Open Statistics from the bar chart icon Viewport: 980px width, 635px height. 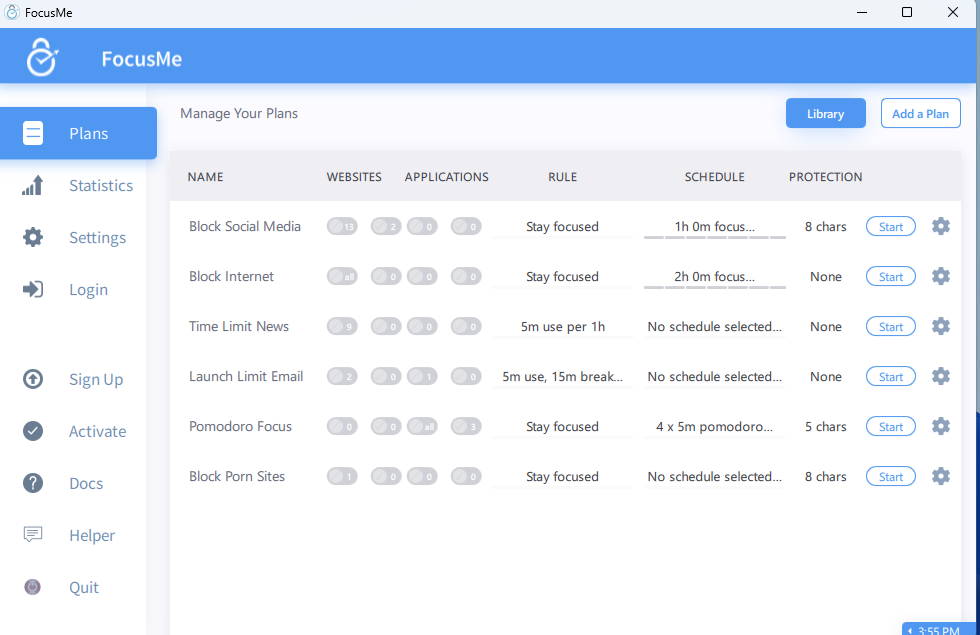[x=33, y=186]
